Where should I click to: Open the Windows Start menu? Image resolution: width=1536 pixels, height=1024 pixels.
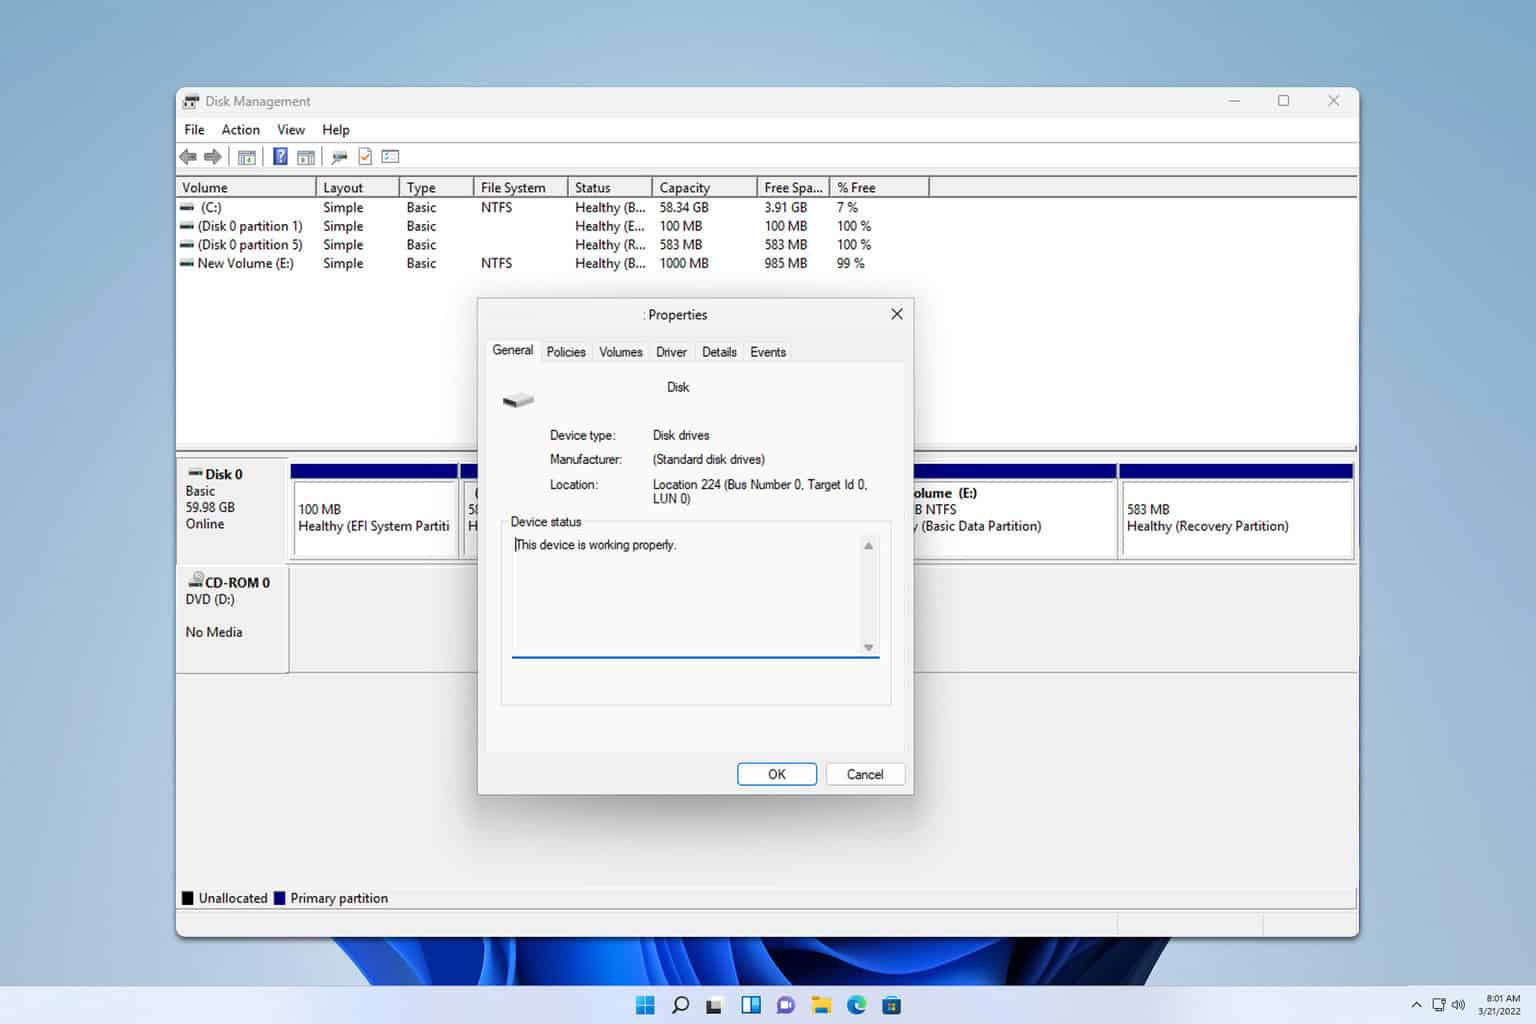pos(645,1005)
